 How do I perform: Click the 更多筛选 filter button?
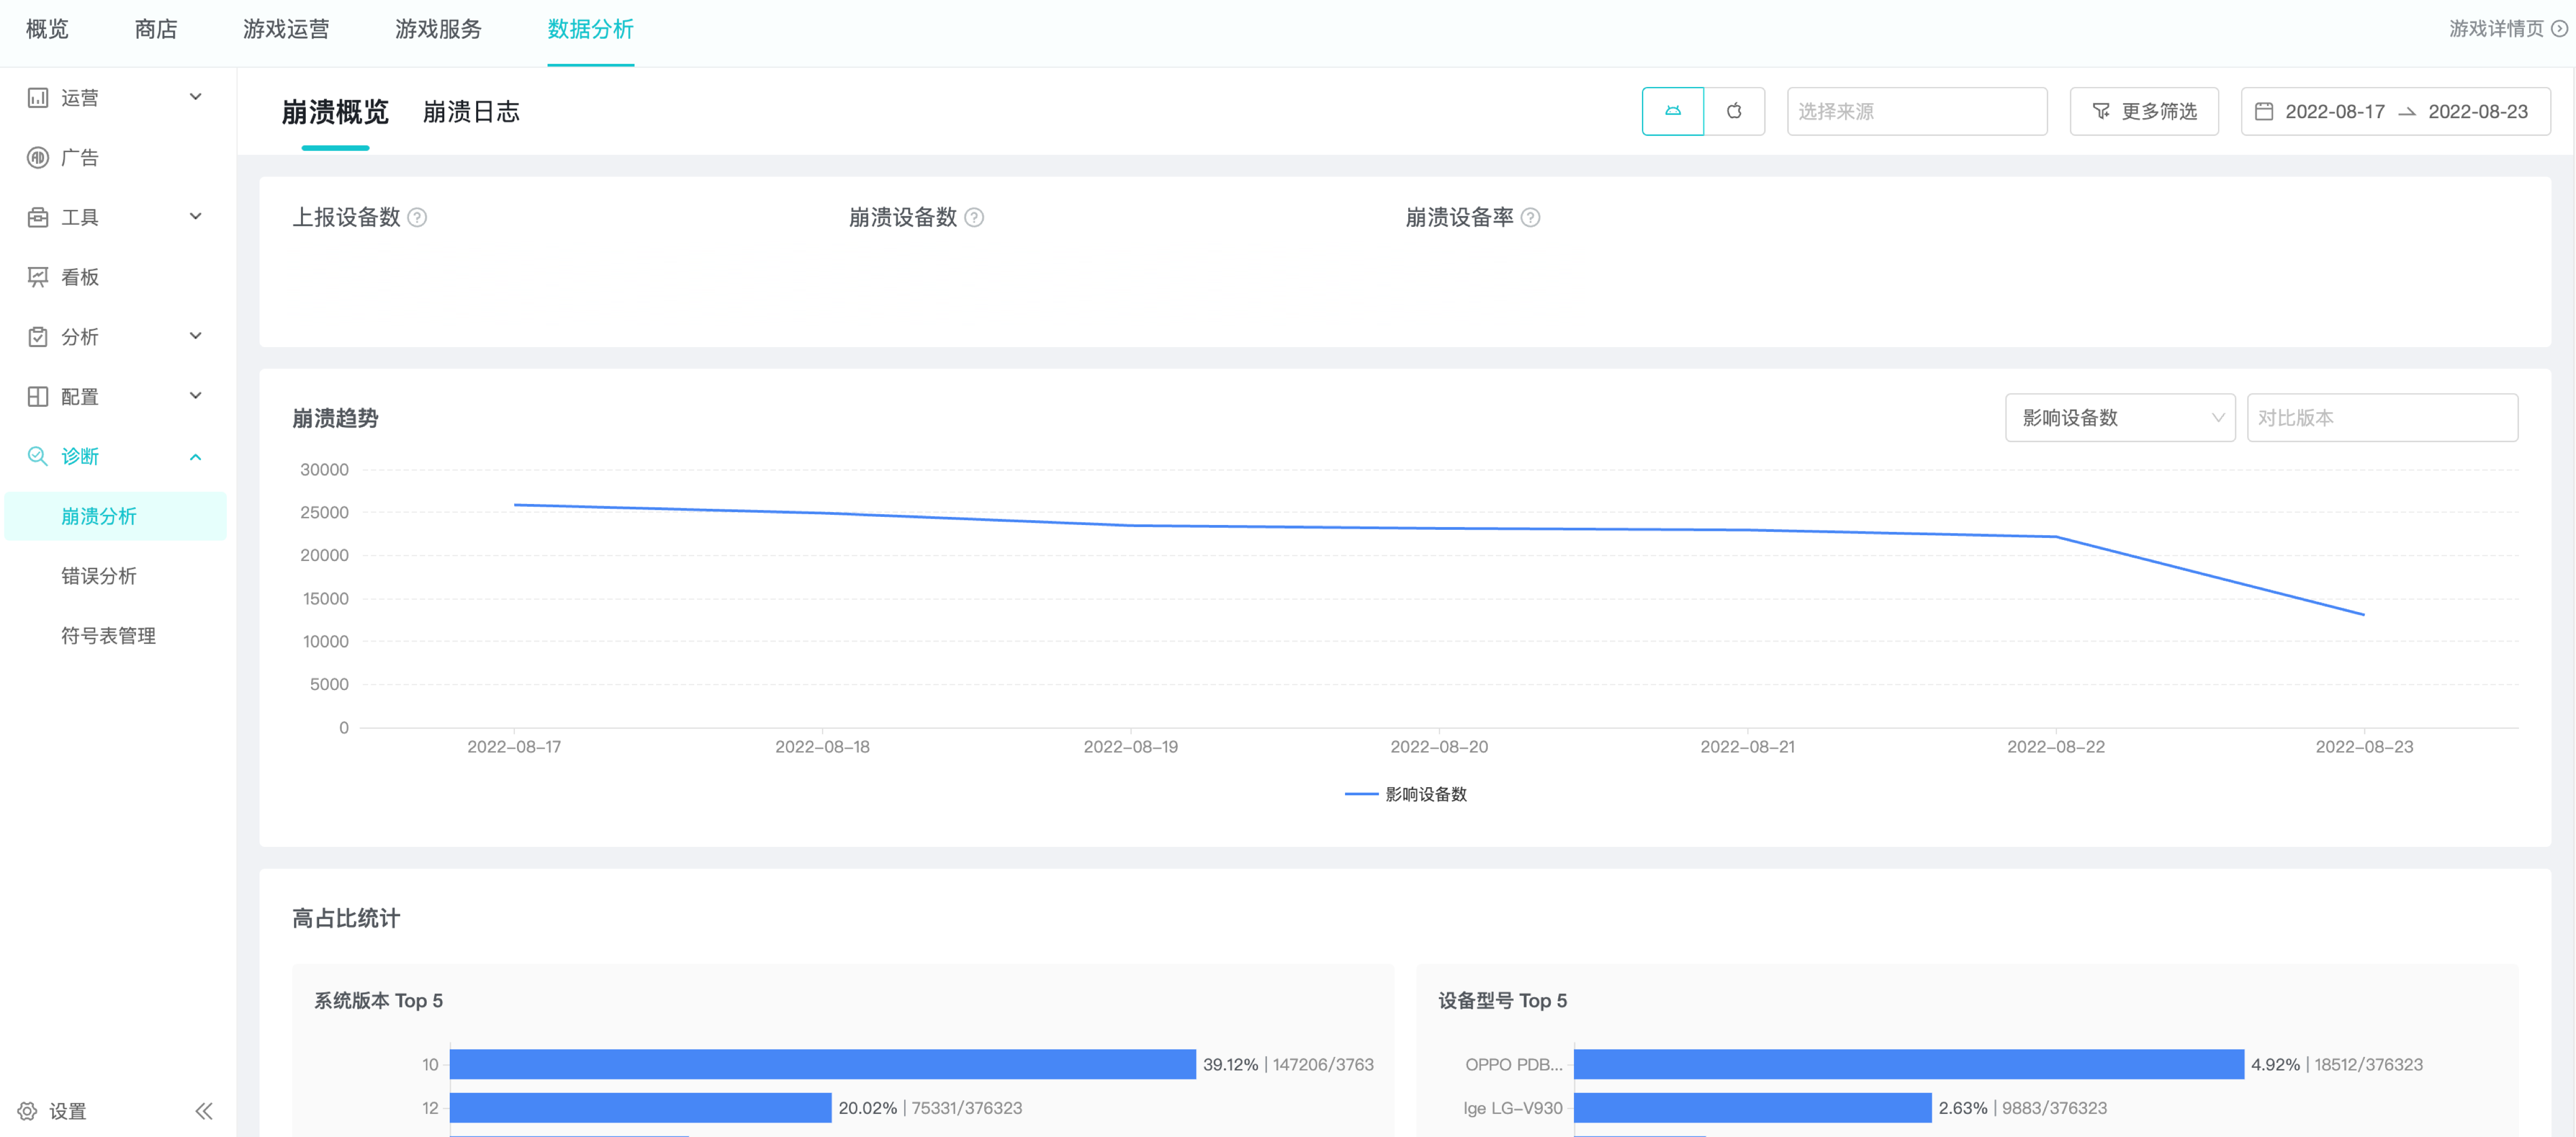coord(2144,111)
